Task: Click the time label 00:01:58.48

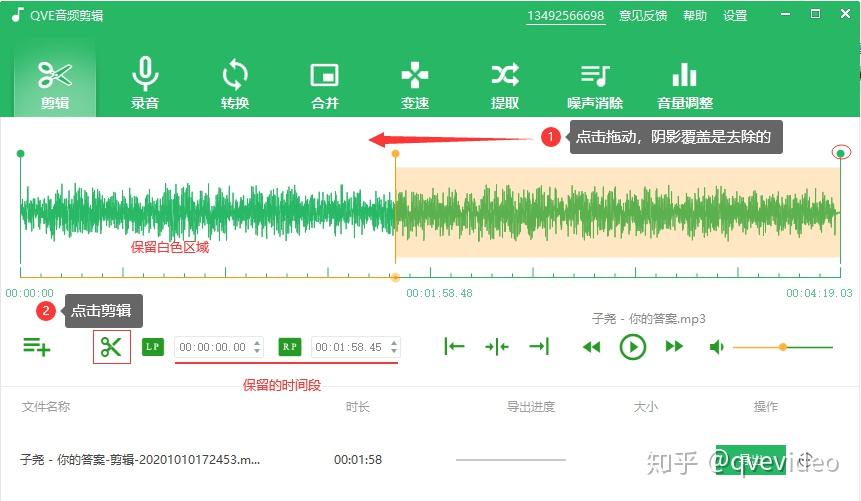Action: click(x=439, y=293)
